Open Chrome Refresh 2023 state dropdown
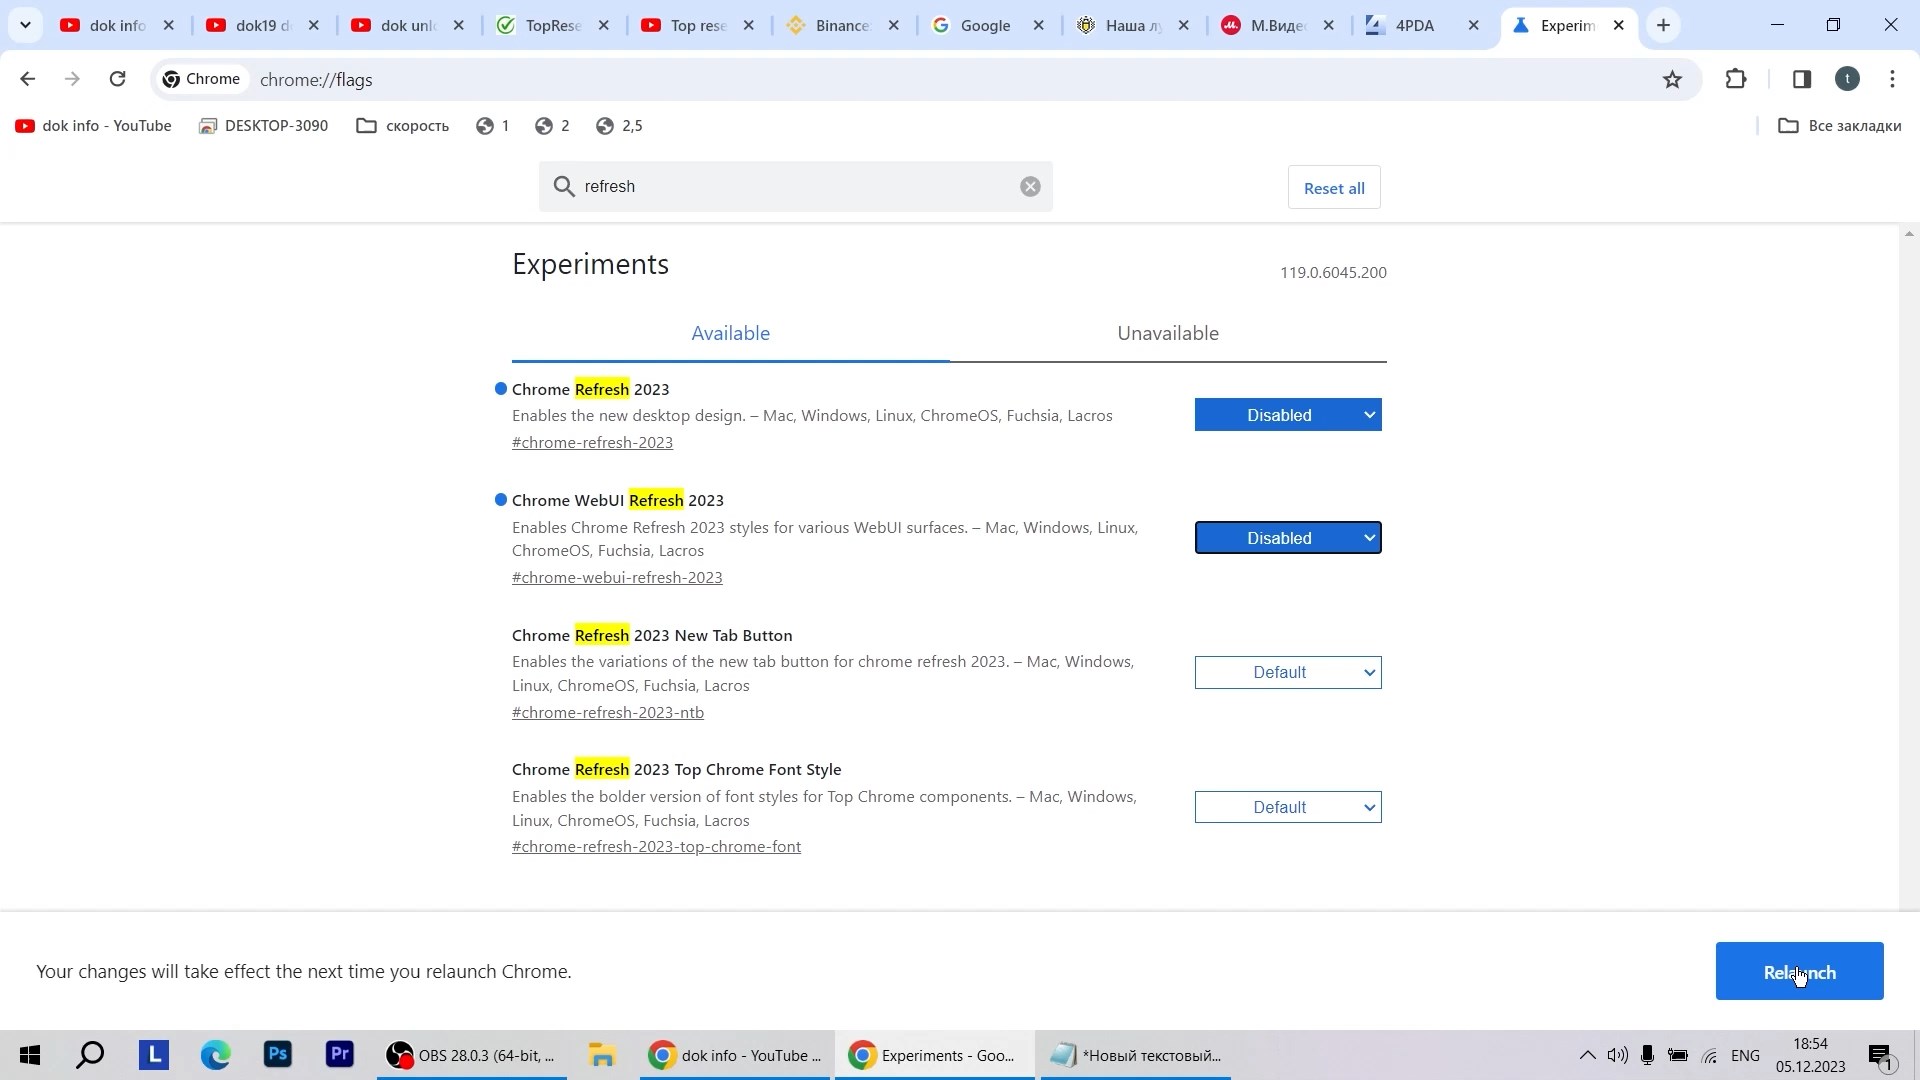 pyautogui.click(x=1288, y=415)
